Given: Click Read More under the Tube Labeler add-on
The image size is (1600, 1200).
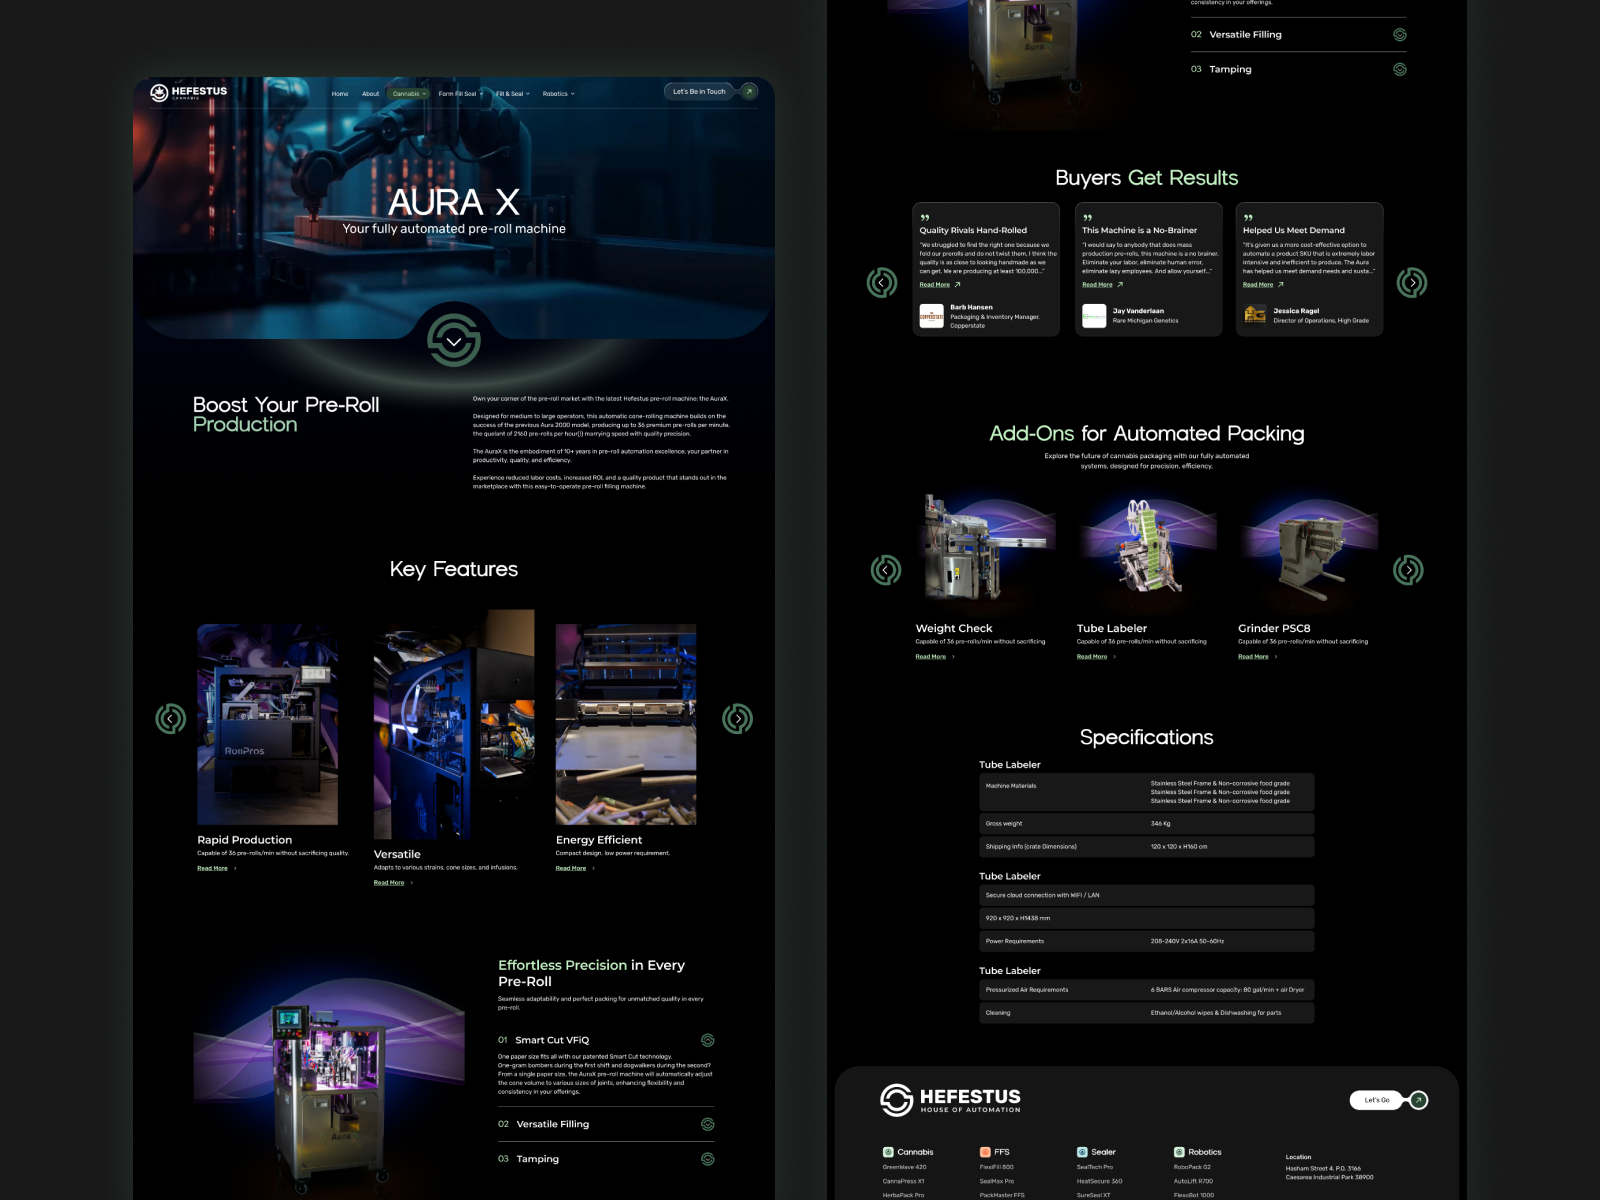Looking at the screenshot, I should (1092, 657).
